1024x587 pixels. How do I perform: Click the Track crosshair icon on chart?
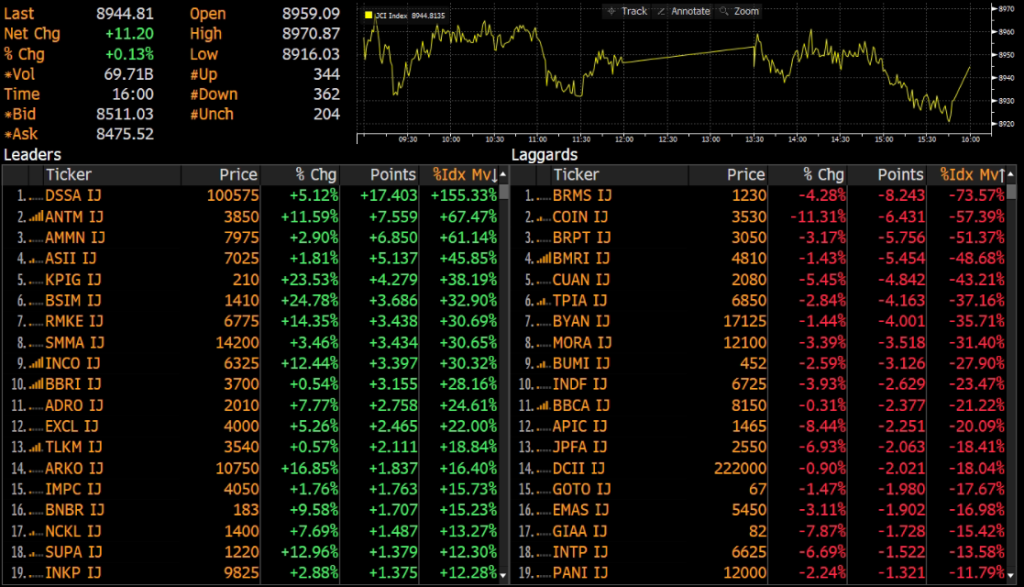tap(611, 11)
